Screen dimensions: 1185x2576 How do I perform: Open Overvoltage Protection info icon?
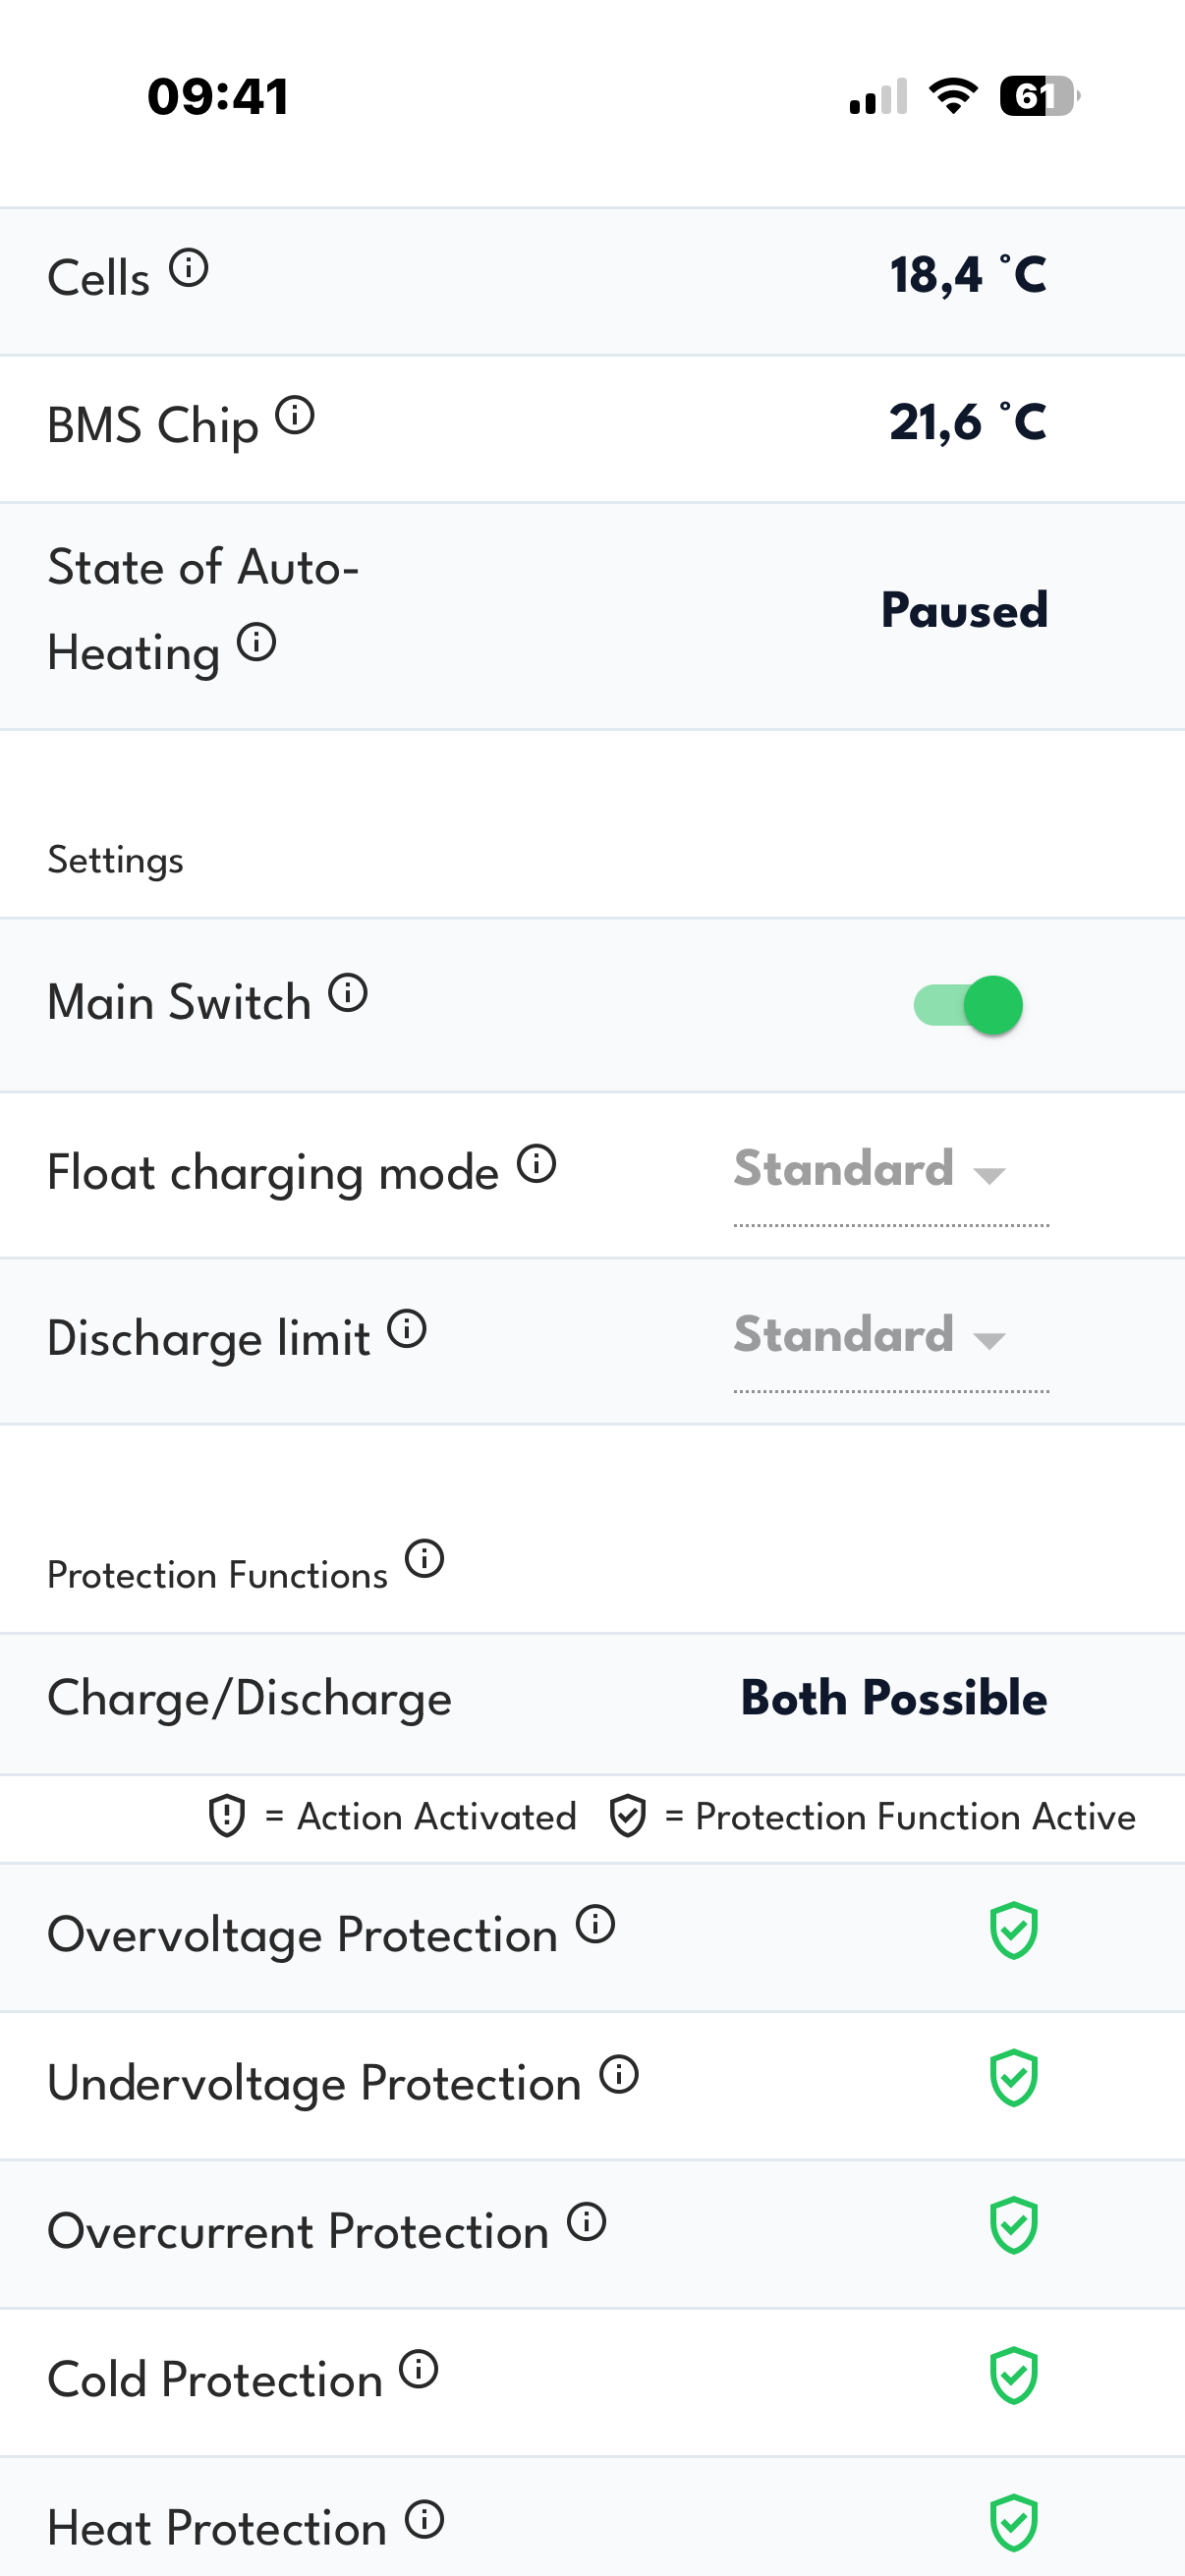tap(595, 1924)
